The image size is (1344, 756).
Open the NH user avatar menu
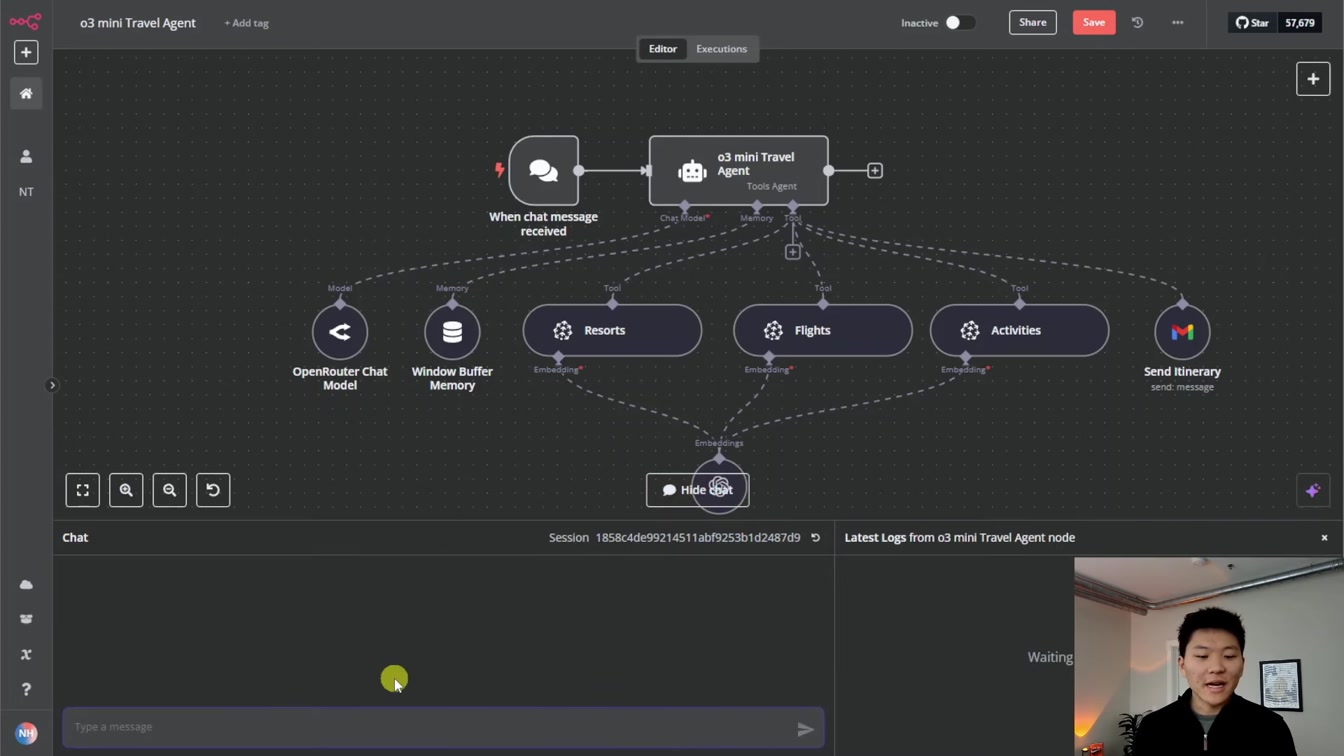pos(26,733)
